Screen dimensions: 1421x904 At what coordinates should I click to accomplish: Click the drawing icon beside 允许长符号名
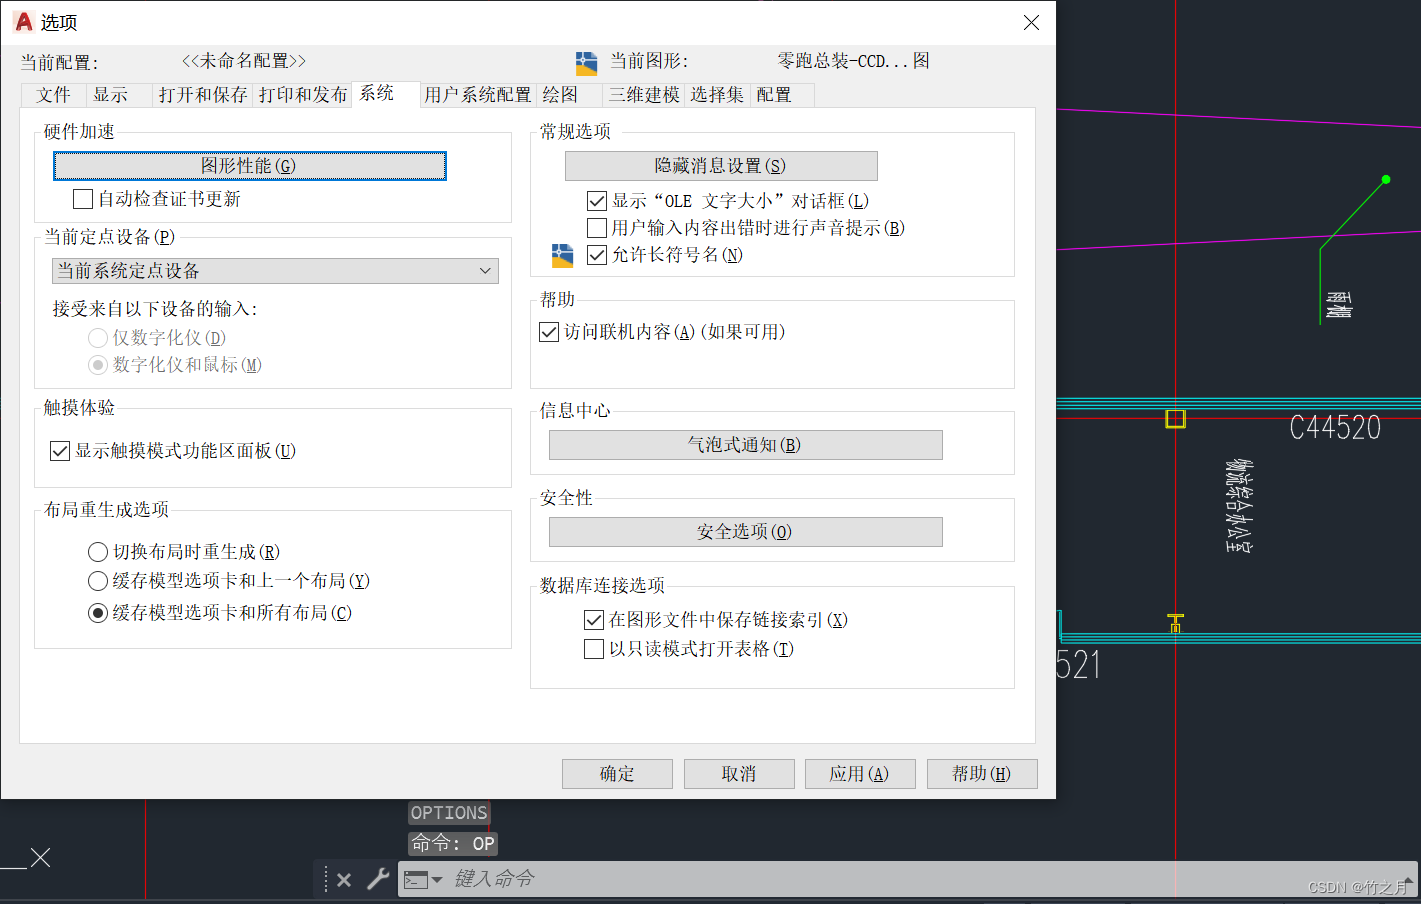click(x=562, y=255)
